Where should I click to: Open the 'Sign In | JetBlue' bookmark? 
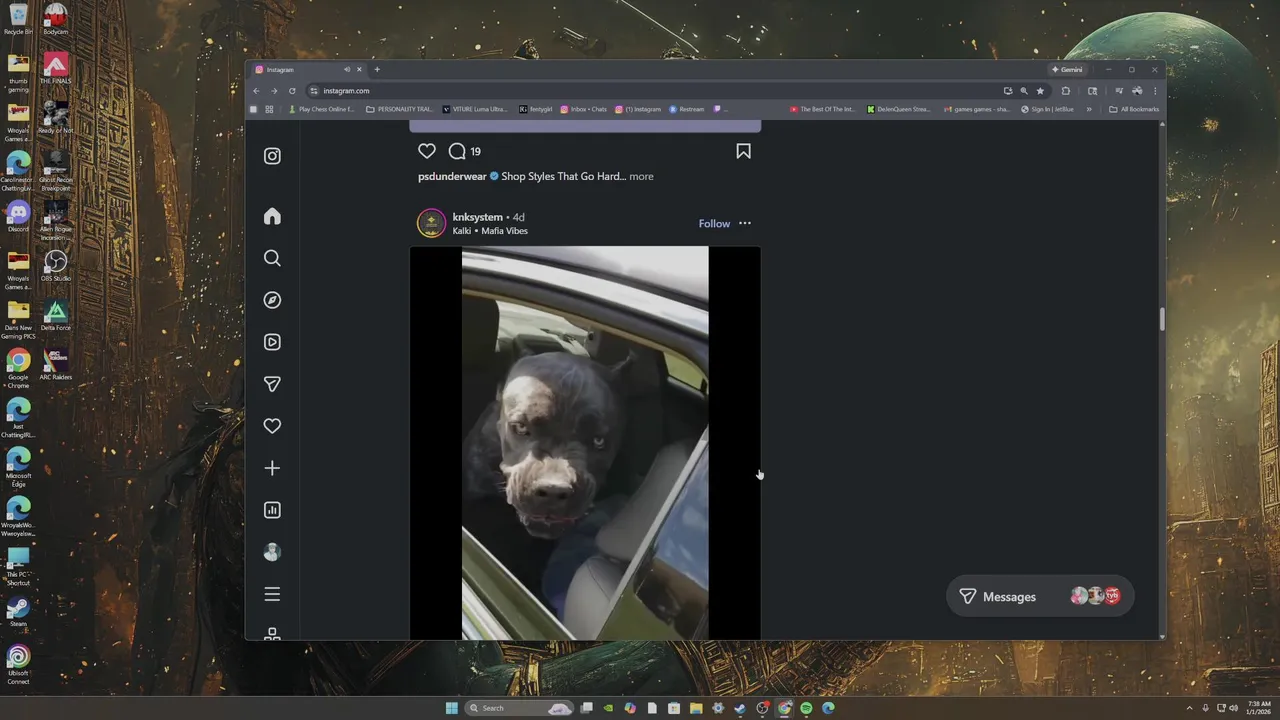pos(1047,109)
